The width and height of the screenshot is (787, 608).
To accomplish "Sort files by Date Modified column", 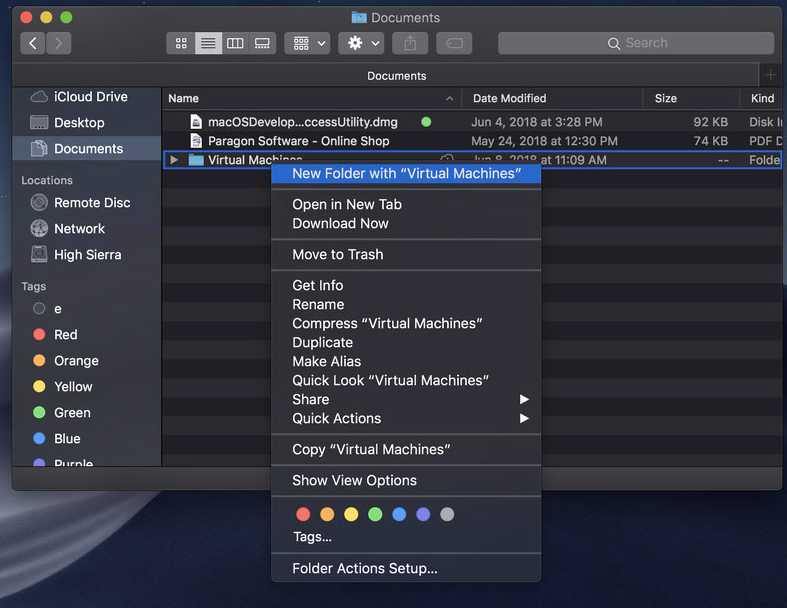I will pos(510,98).
